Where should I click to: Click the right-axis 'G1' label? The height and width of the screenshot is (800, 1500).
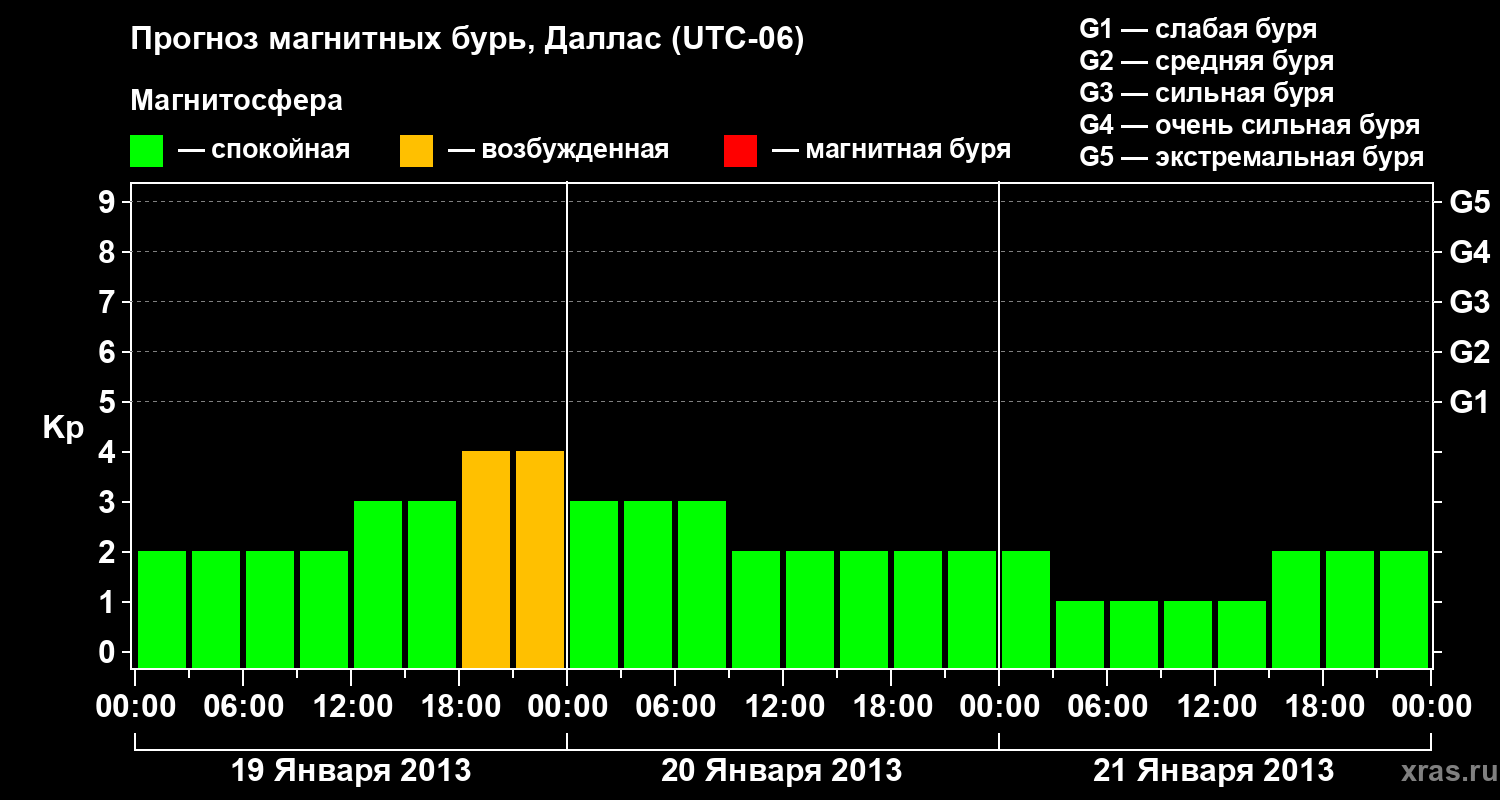pos(1470,403)
